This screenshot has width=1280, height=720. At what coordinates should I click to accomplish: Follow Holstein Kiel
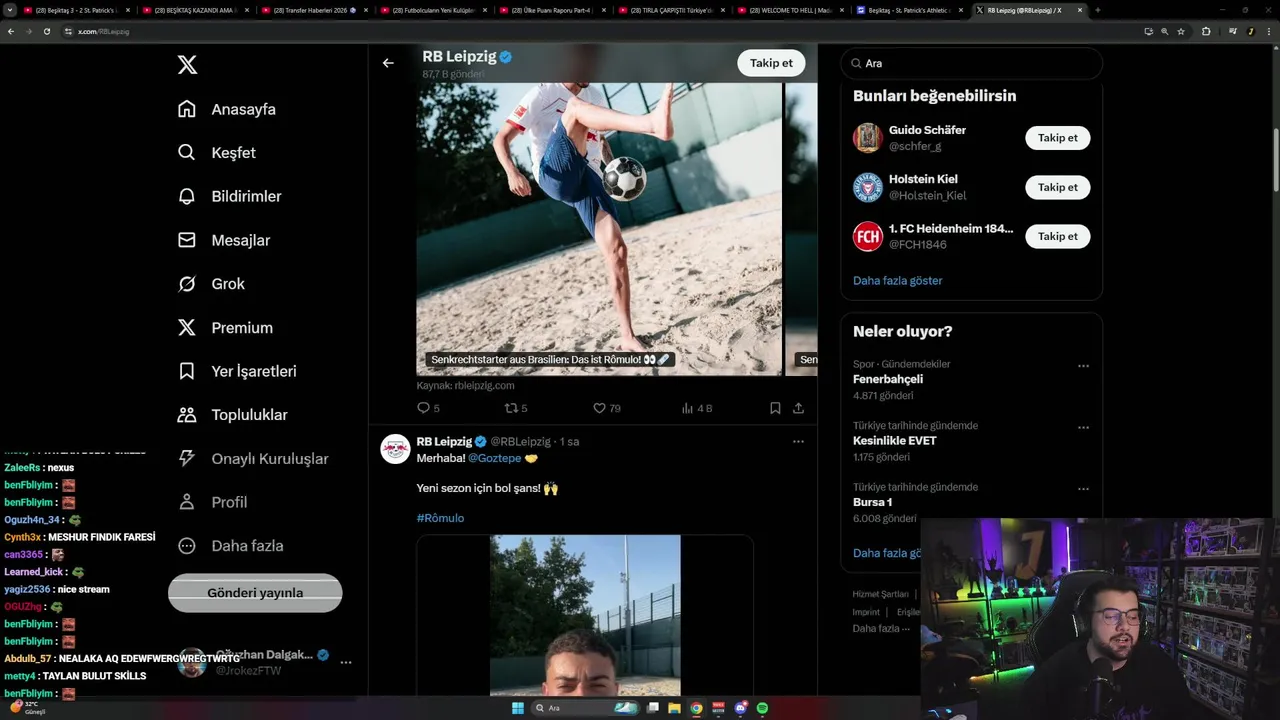(x=1057, y=187)
